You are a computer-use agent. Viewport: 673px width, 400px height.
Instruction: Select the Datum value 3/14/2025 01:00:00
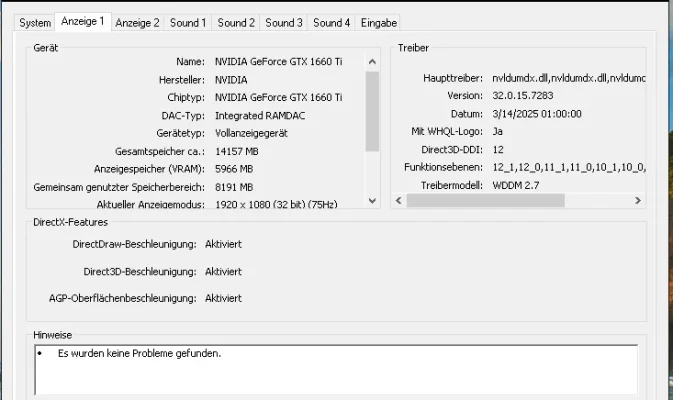537,114
